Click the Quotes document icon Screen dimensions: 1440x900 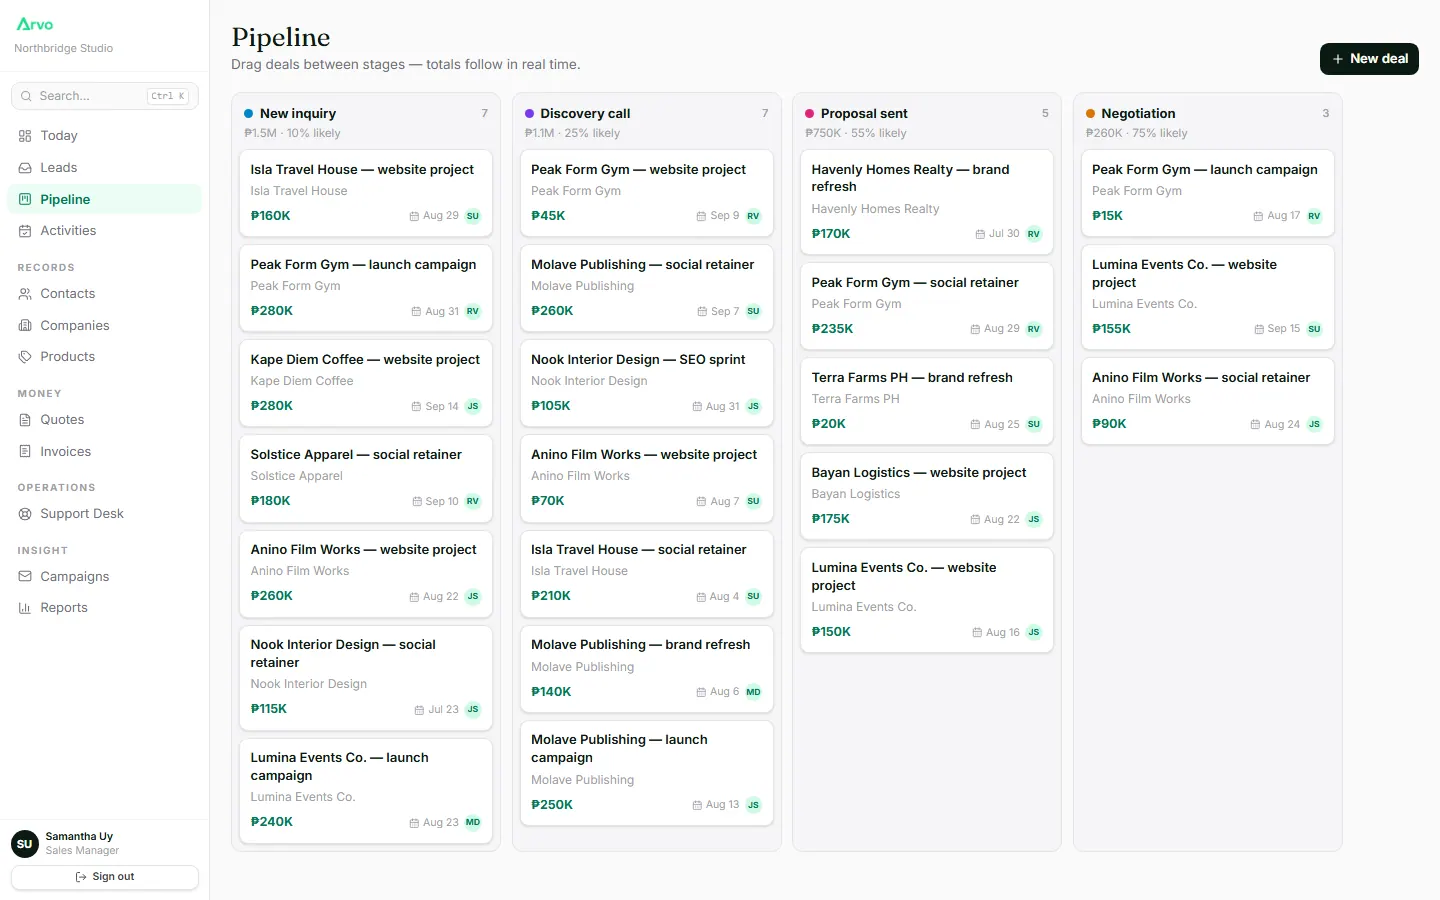click(x=25, y=420)
